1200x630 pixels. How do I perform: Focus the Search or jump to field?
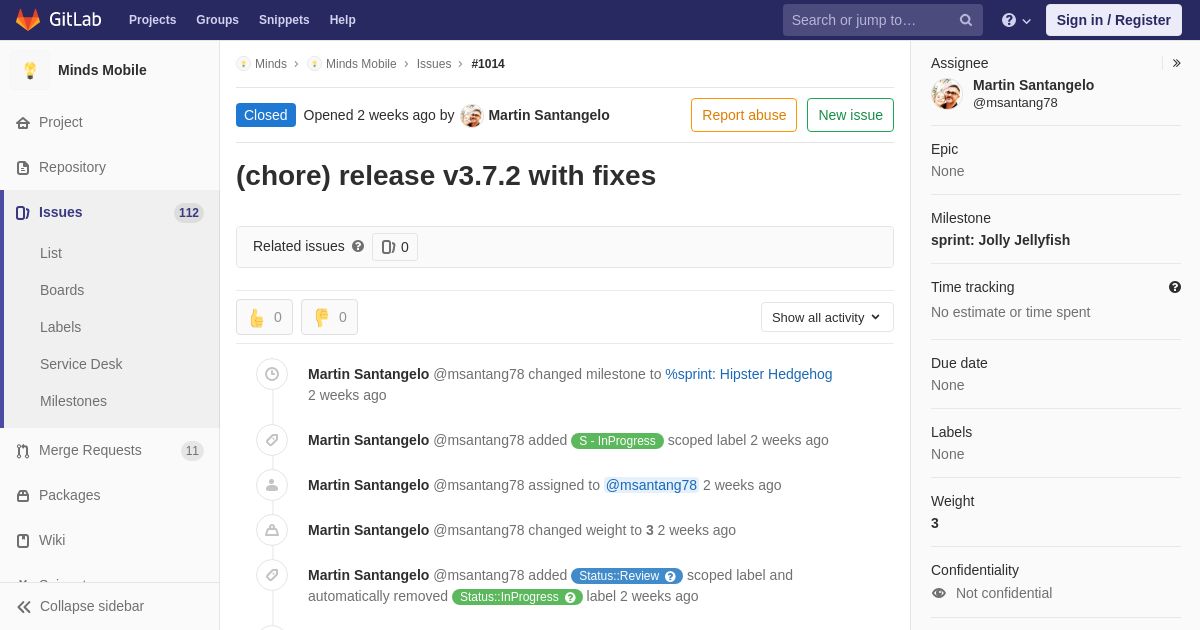click(x=870, y=20)
